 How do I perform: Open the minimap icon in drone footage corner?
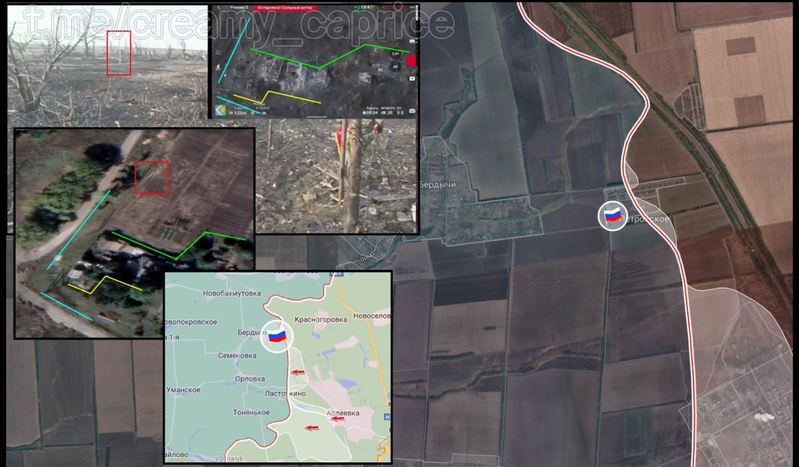(220, 110)
